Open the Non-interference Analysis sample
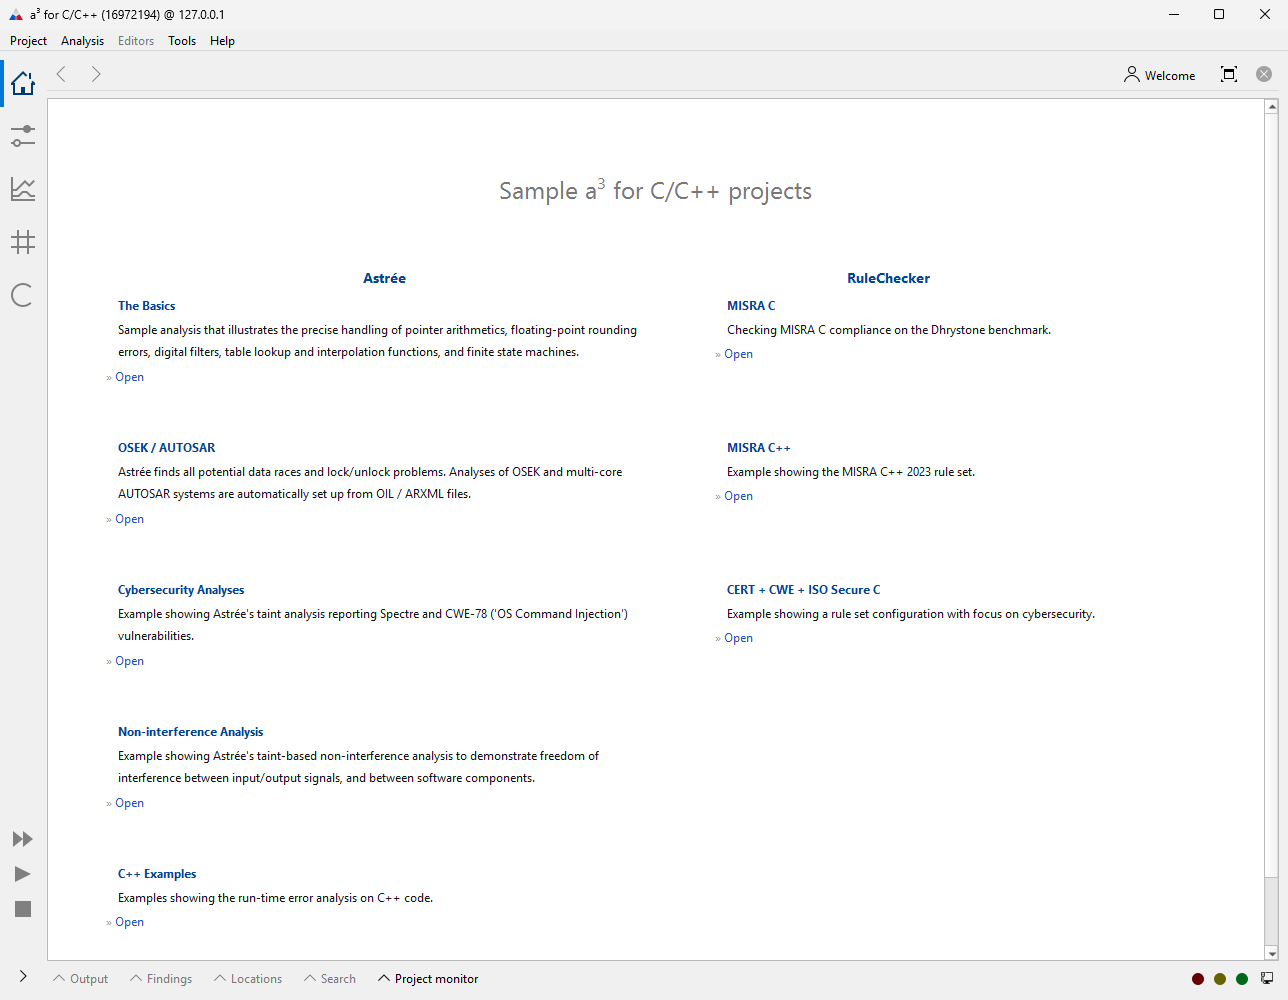1288x1000 pixels. coord(129,803)
